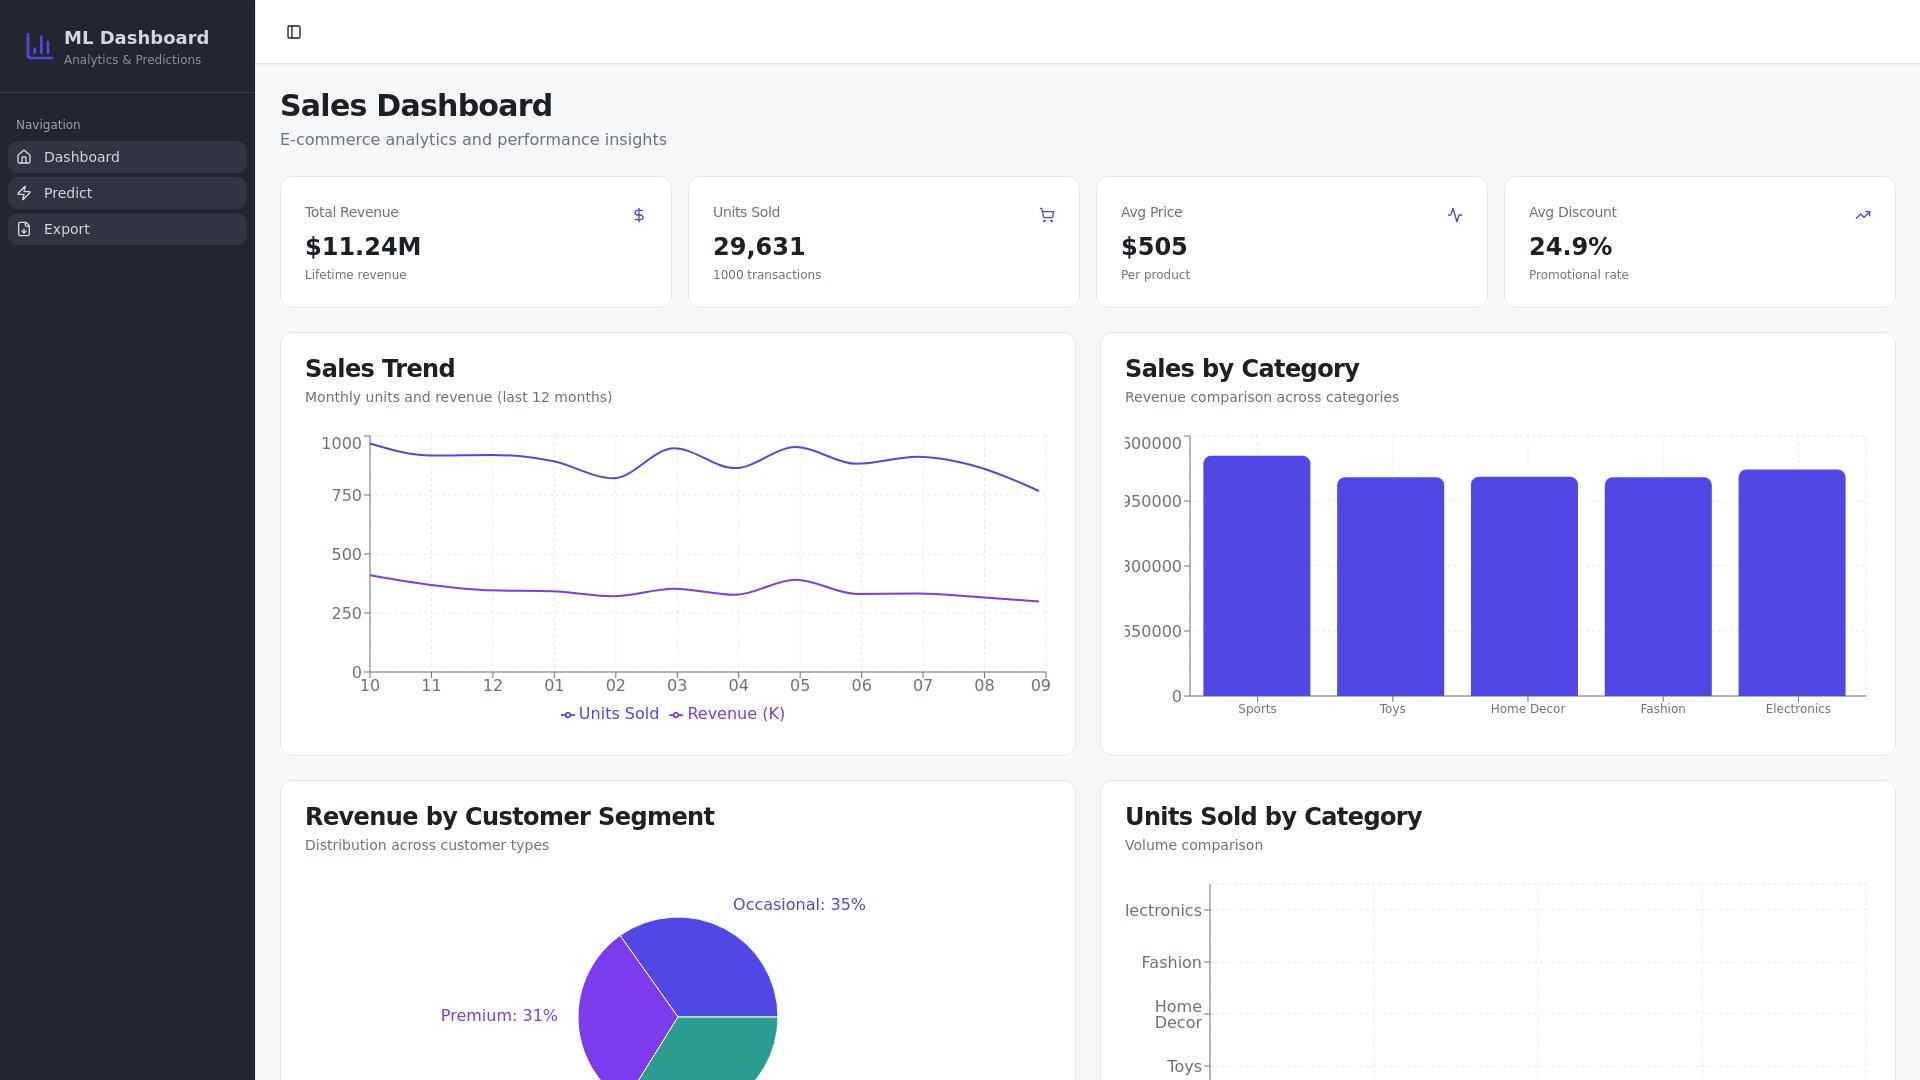Click the dollar icon on Total Revenue card
This screenshot has height=1080, width=1920.
638,215
